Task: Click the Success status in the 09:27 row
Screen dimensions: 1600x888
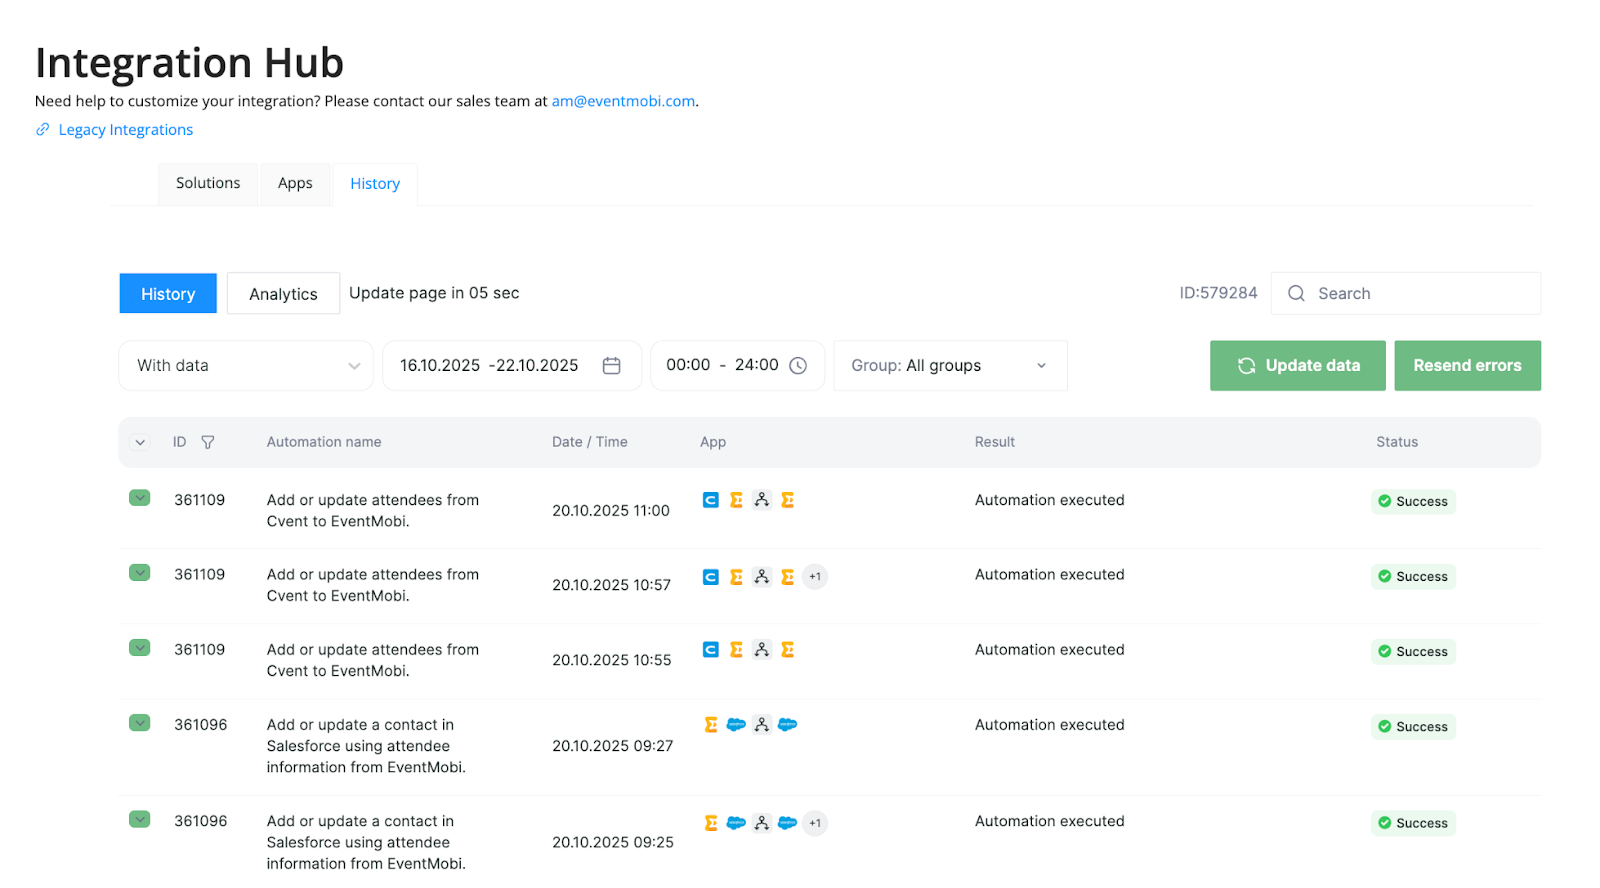Action: (1413, 727)
